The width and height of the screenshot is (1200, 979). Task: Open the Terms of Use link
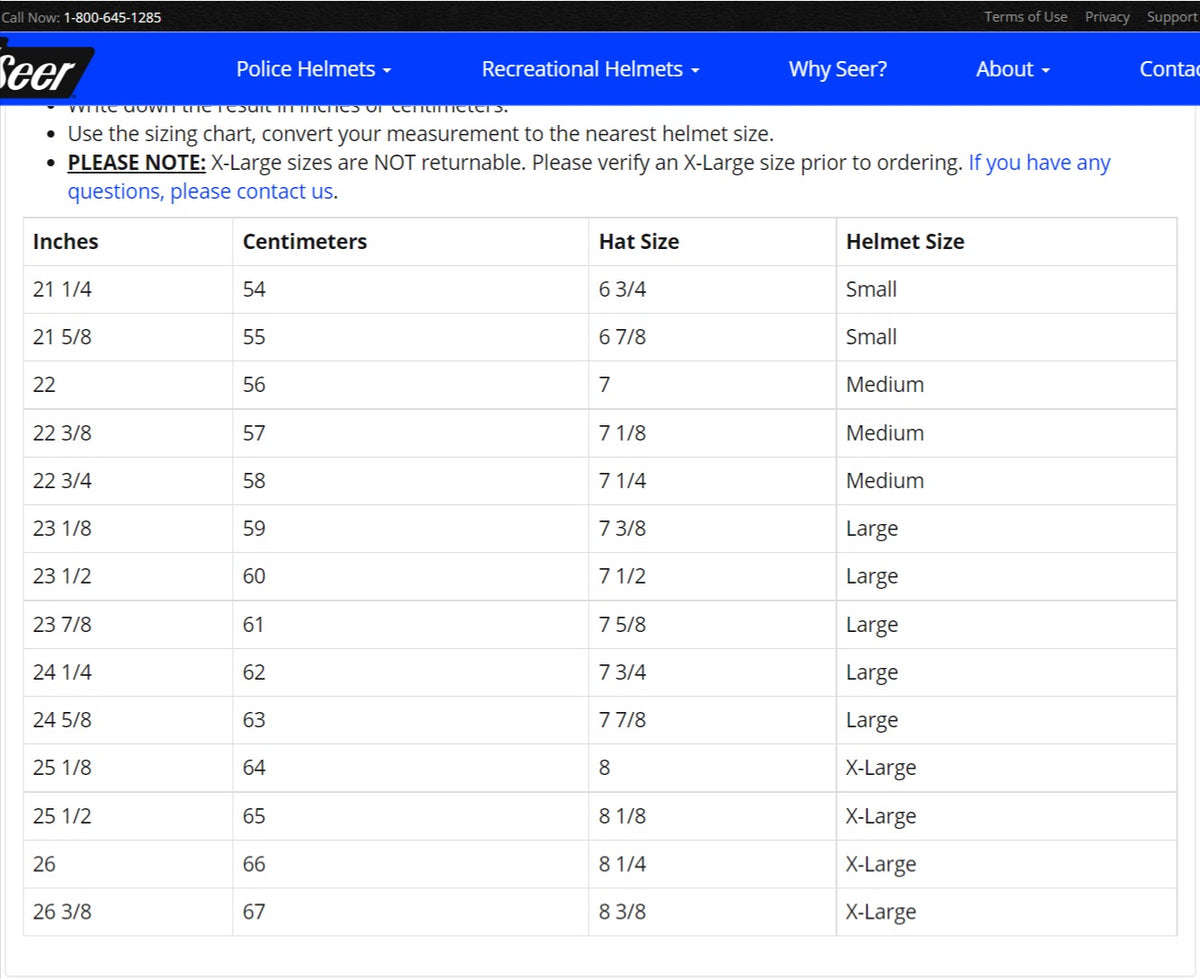pyautogui.click(x=1025, y=17)
